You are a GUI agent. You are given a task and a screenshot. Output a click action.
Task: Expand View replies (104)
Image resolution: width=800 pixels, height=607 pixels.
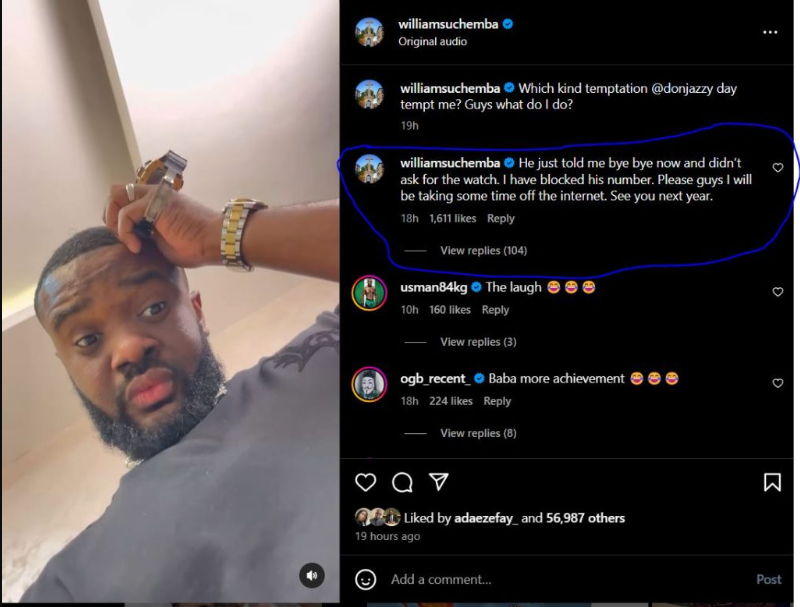pos(483,250)
